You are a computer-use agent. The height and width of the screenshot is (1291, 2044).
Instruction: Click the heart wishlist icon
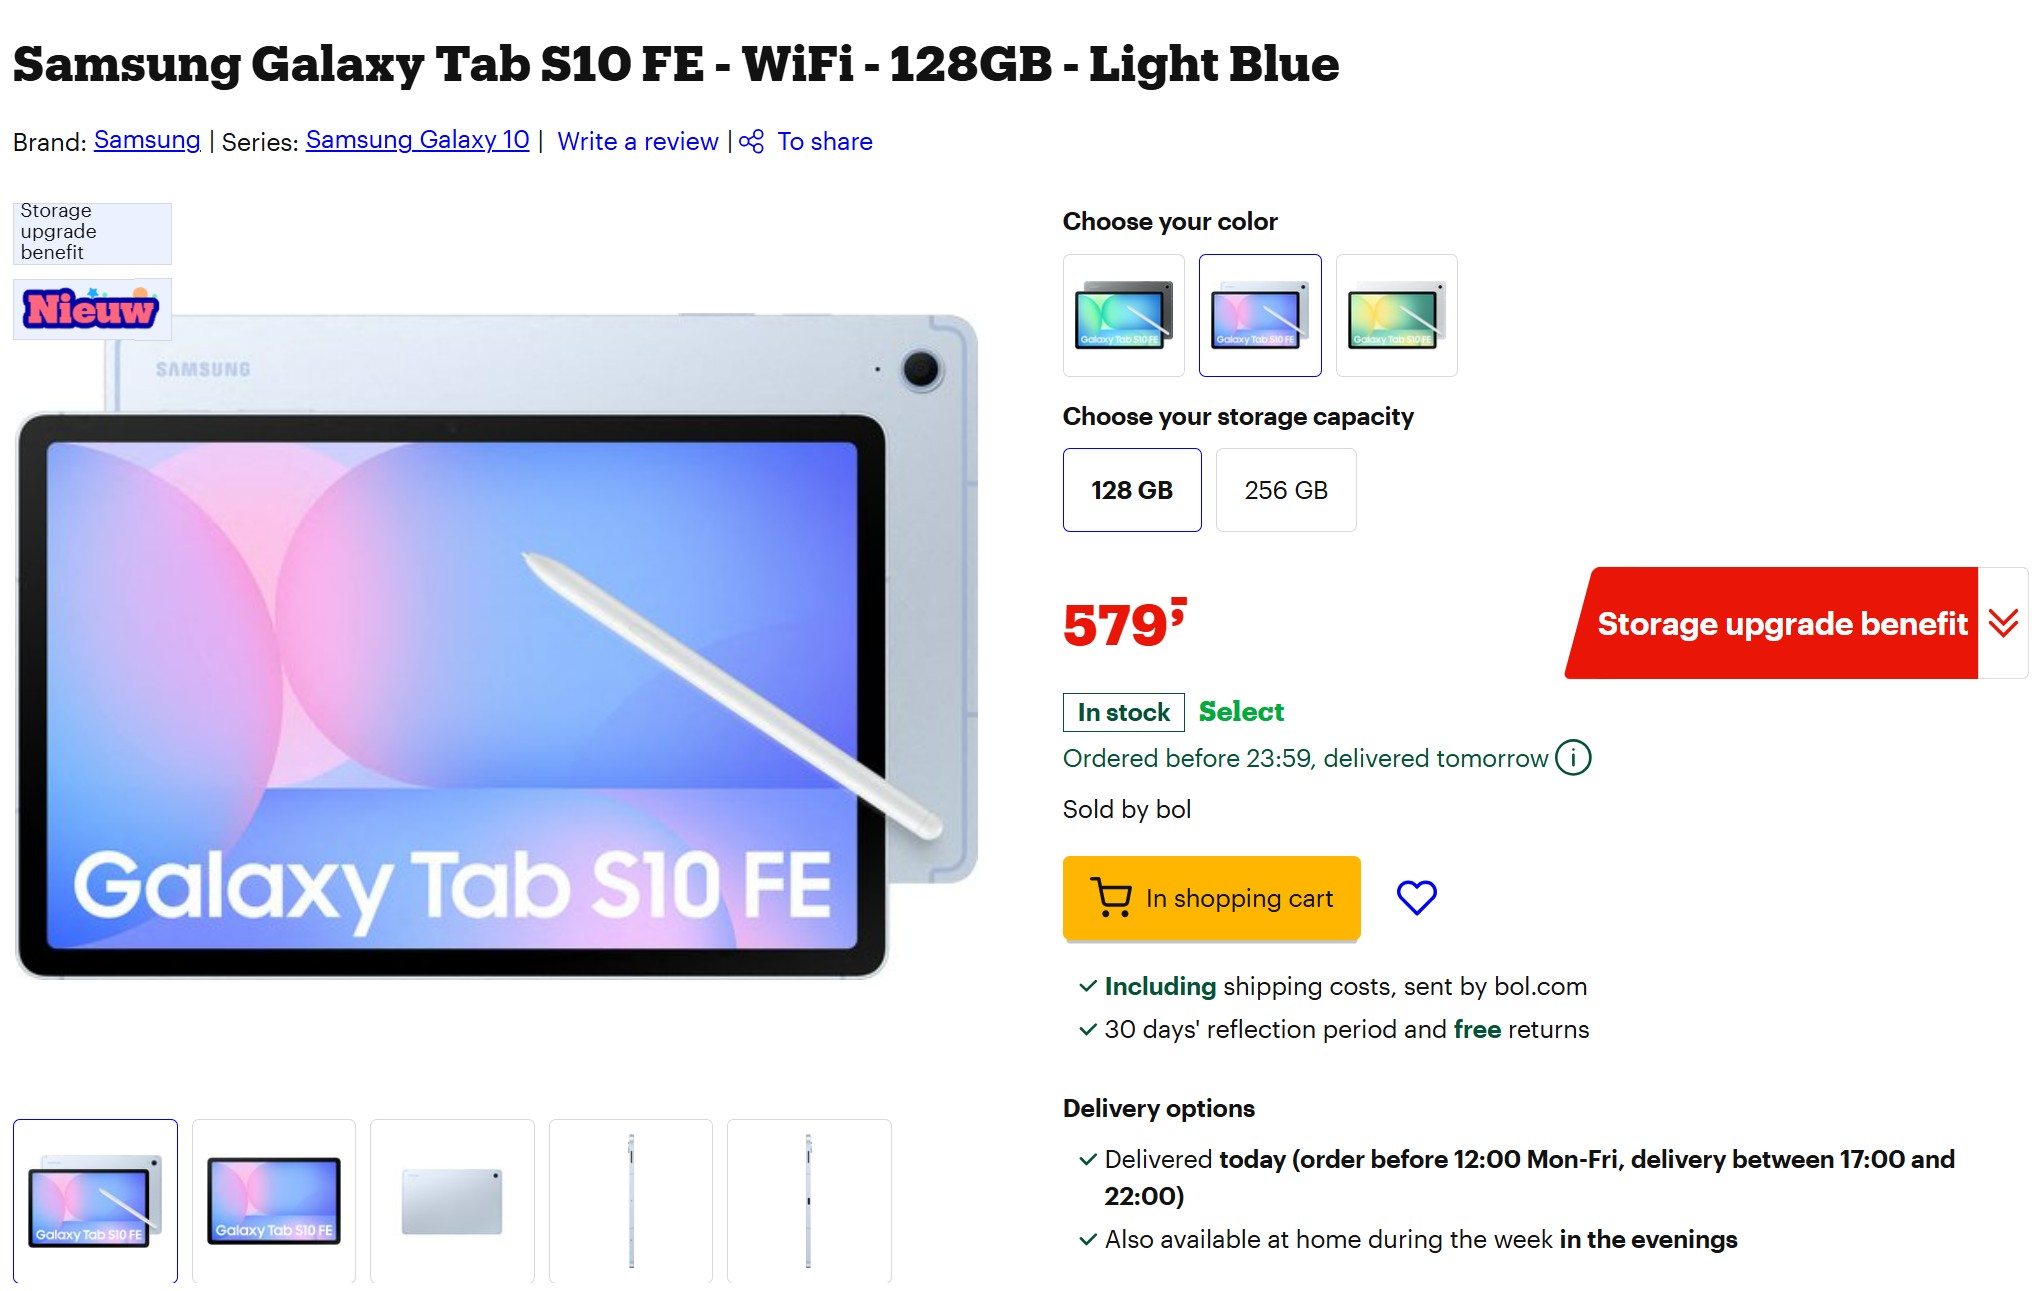point(1416,897)
